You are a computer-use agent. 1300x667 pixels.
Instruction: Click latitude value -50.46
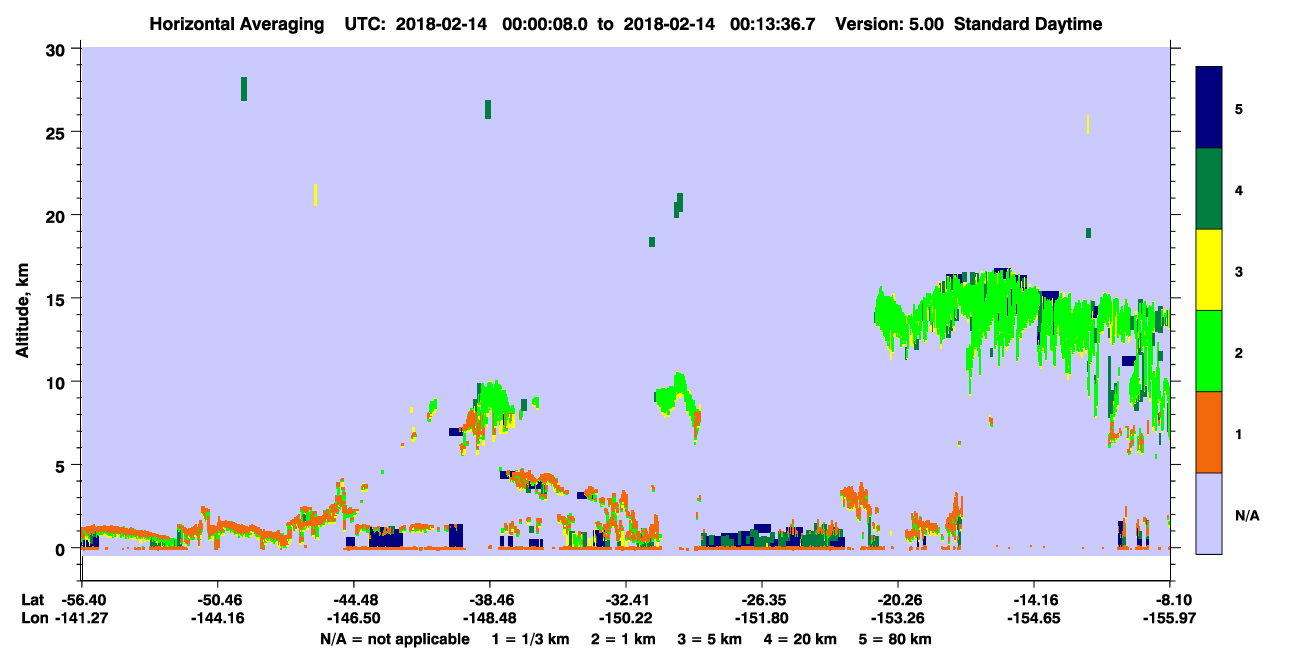point(217,600)
